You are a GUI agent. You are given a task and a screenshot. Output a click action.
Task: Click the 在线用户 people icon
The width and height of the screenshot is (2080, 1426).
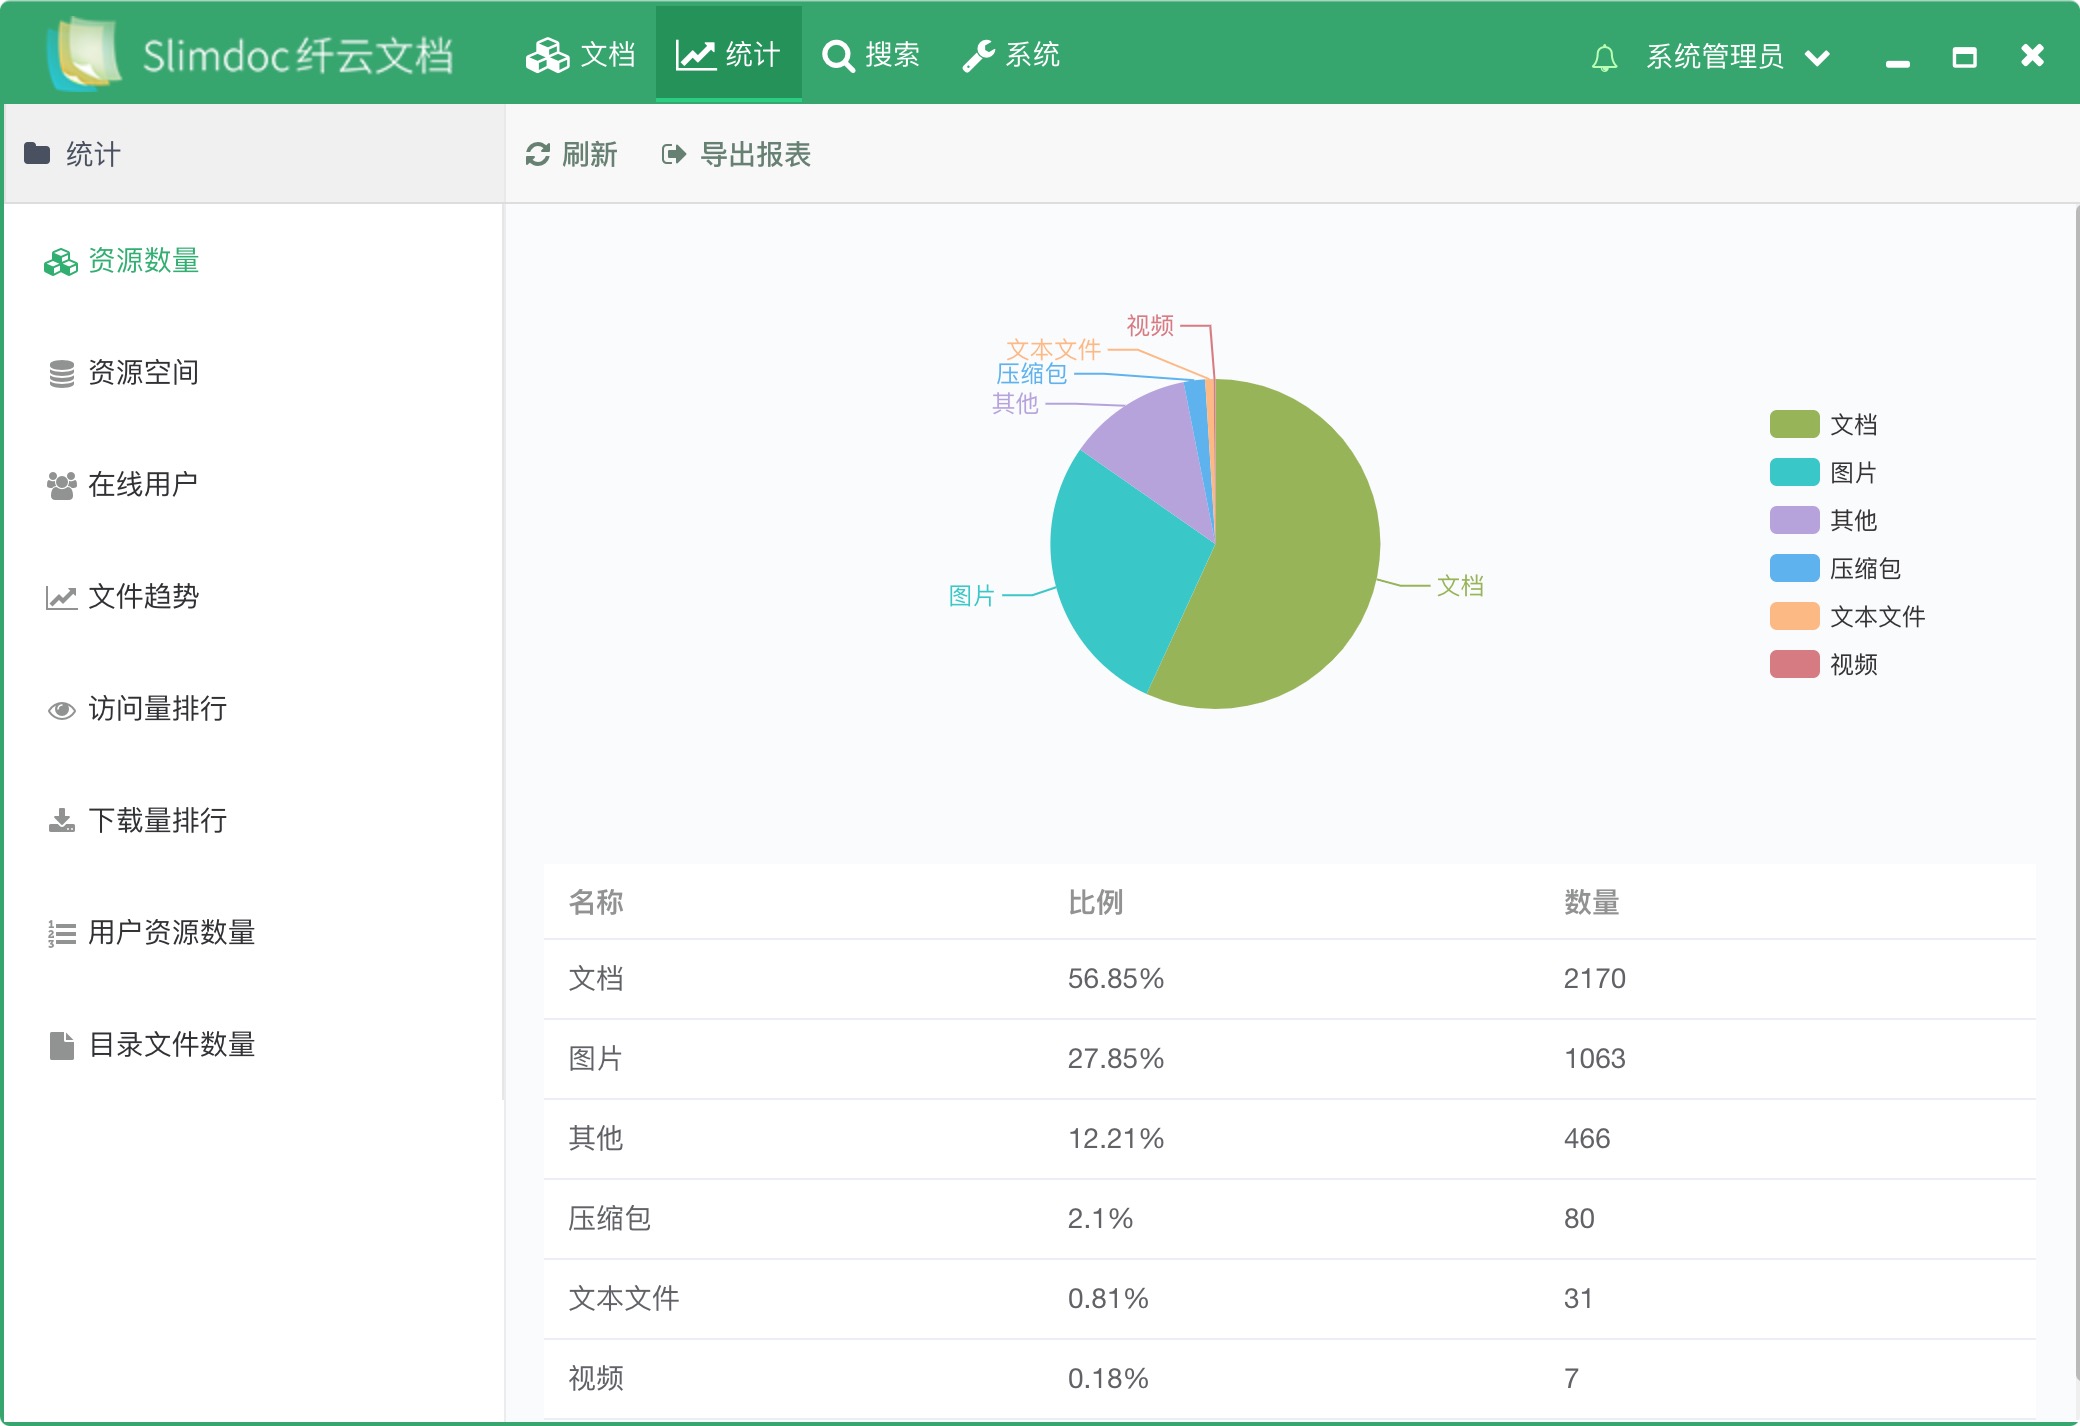pos(62,486)
